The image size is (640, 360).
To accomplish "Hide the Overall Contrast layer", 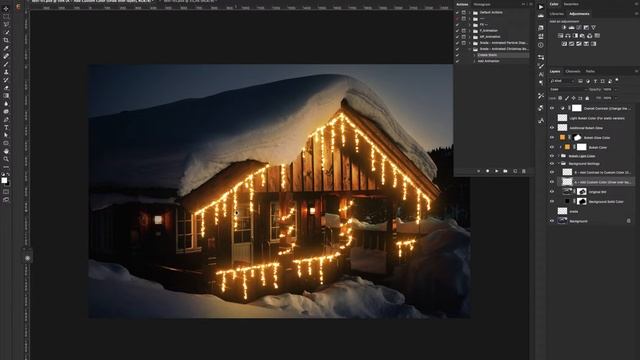I will point(552,108).
